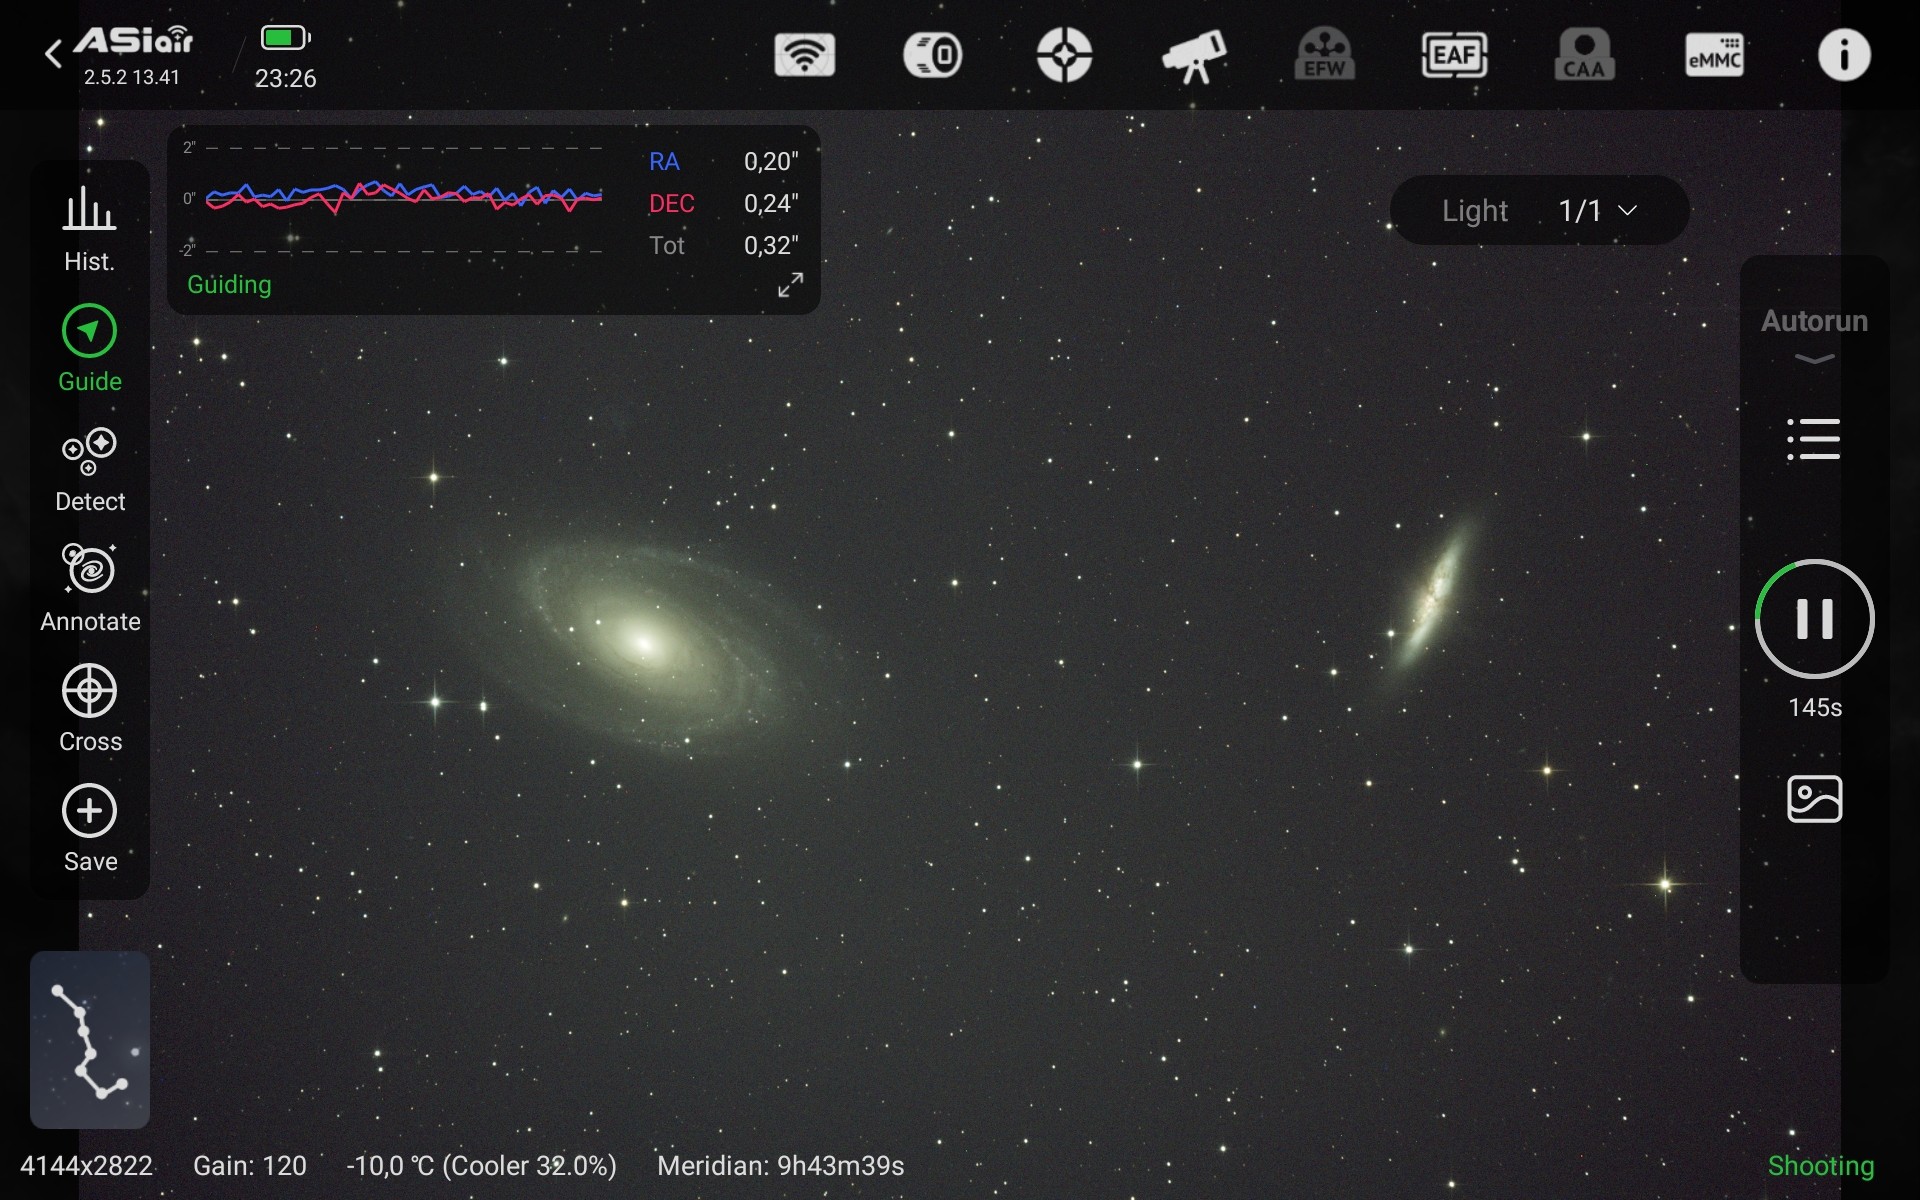Screen dimensions: 1920x1200
Task: Click the cooler temperature status text
Action: click(x=481, y=1166)
